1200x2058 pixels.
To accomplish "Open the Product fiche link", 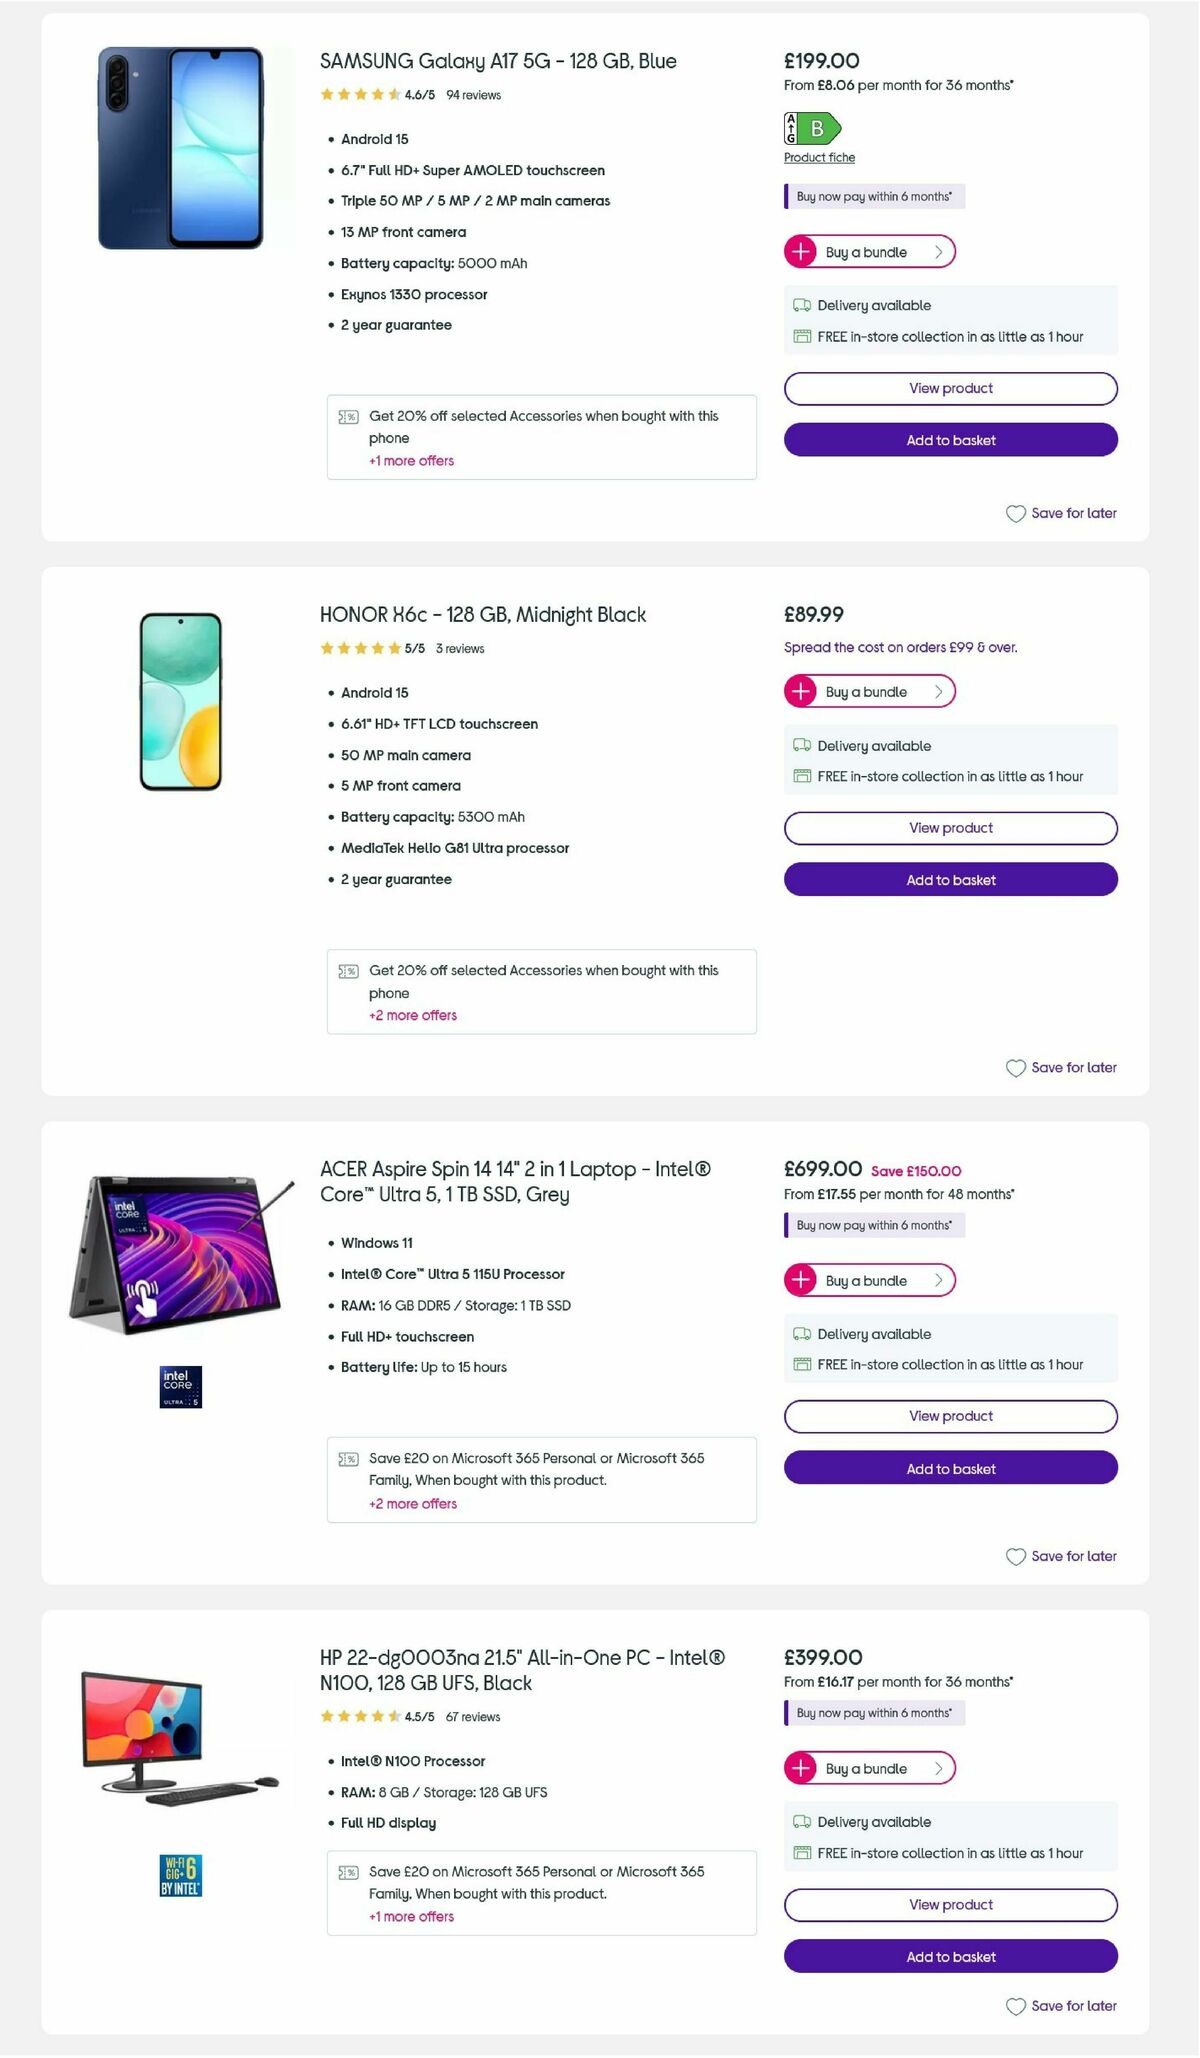I will click(818, 157).
